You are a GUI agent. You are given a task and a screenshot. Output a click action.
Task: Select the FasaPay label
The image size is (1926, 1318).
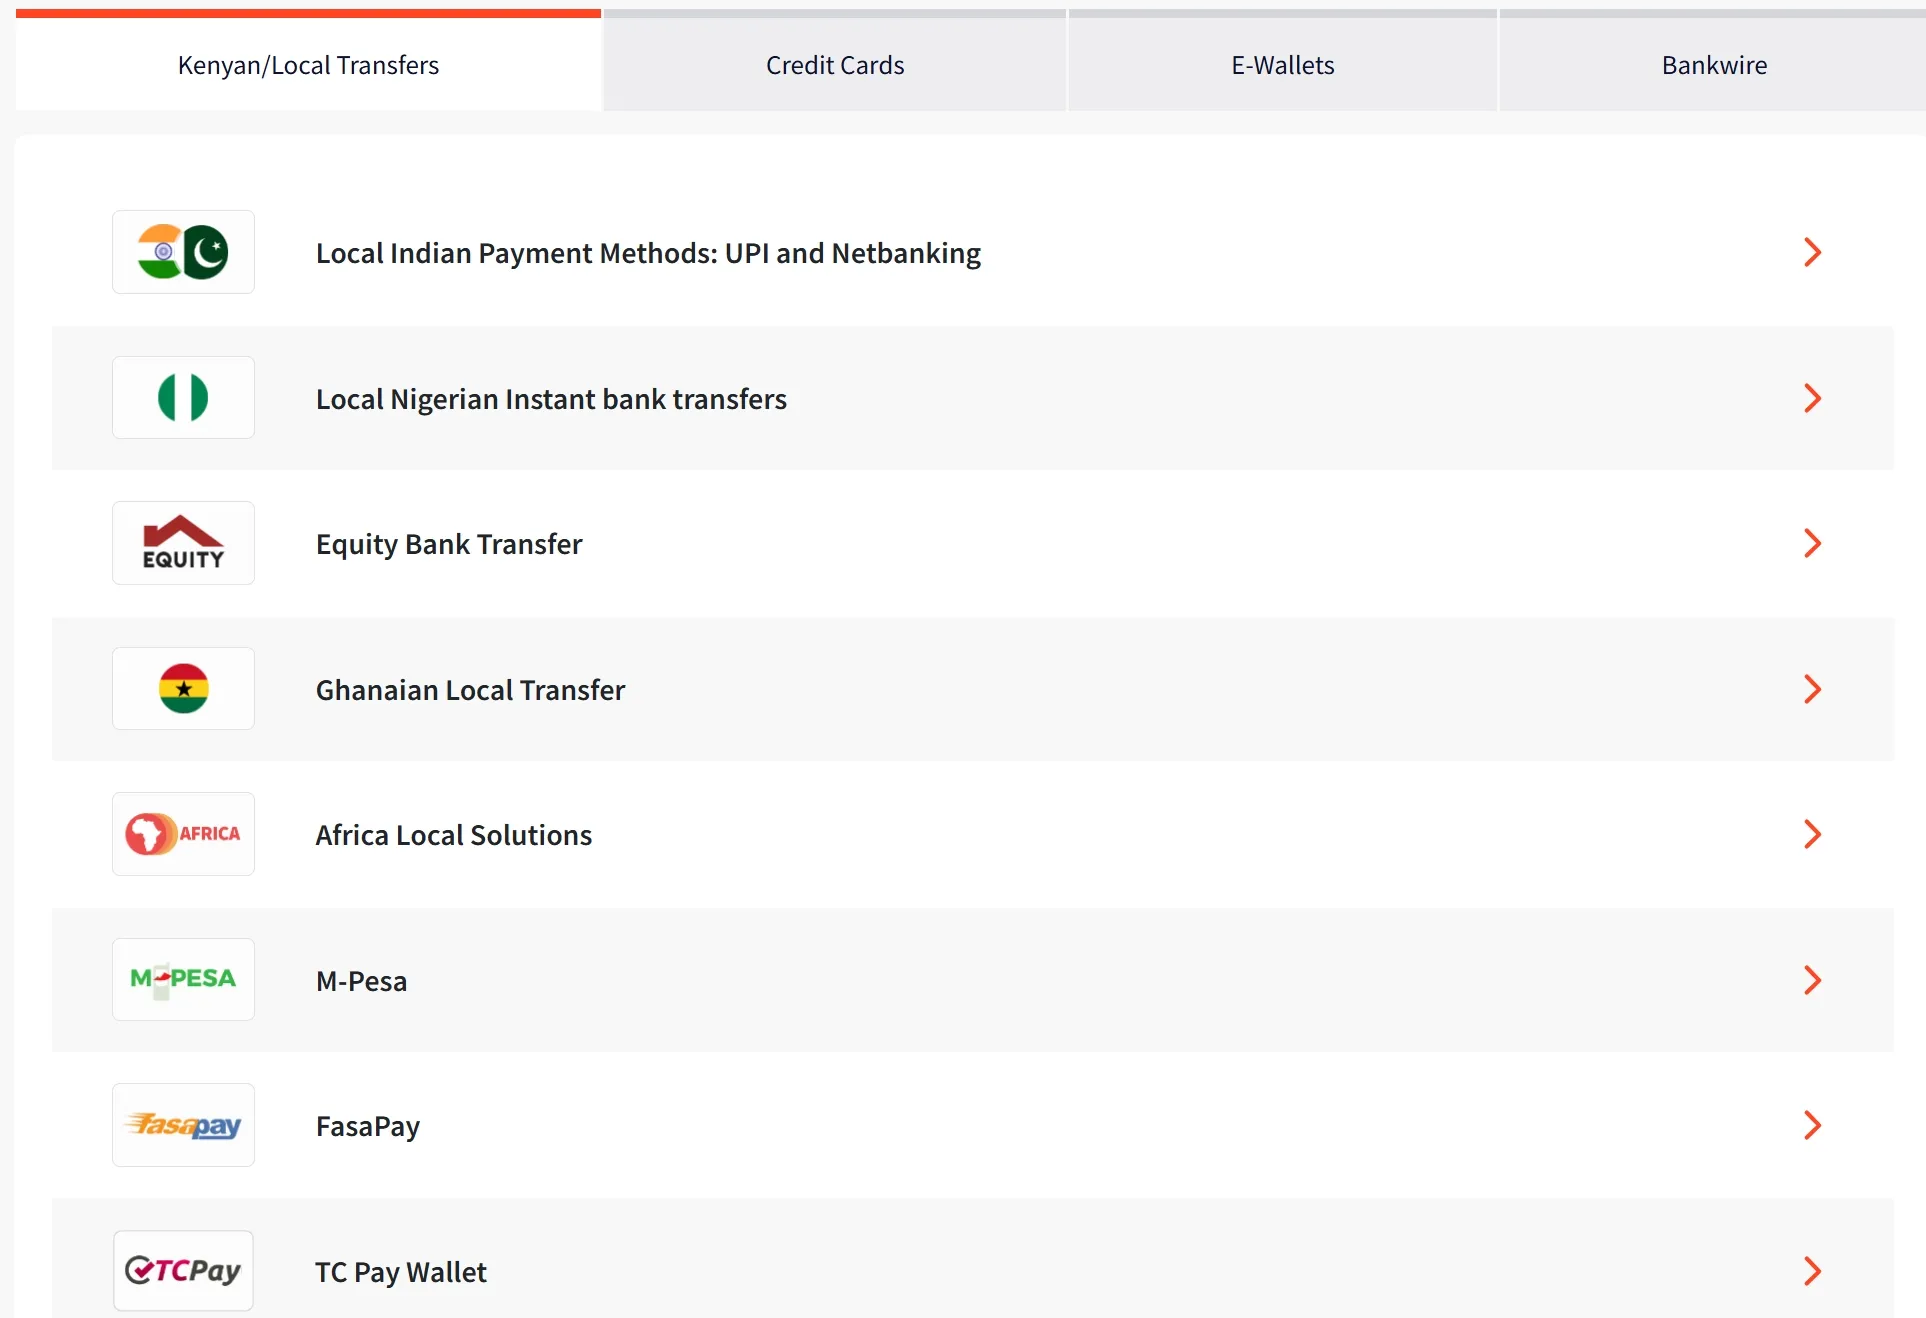[x=368, y=1126]
